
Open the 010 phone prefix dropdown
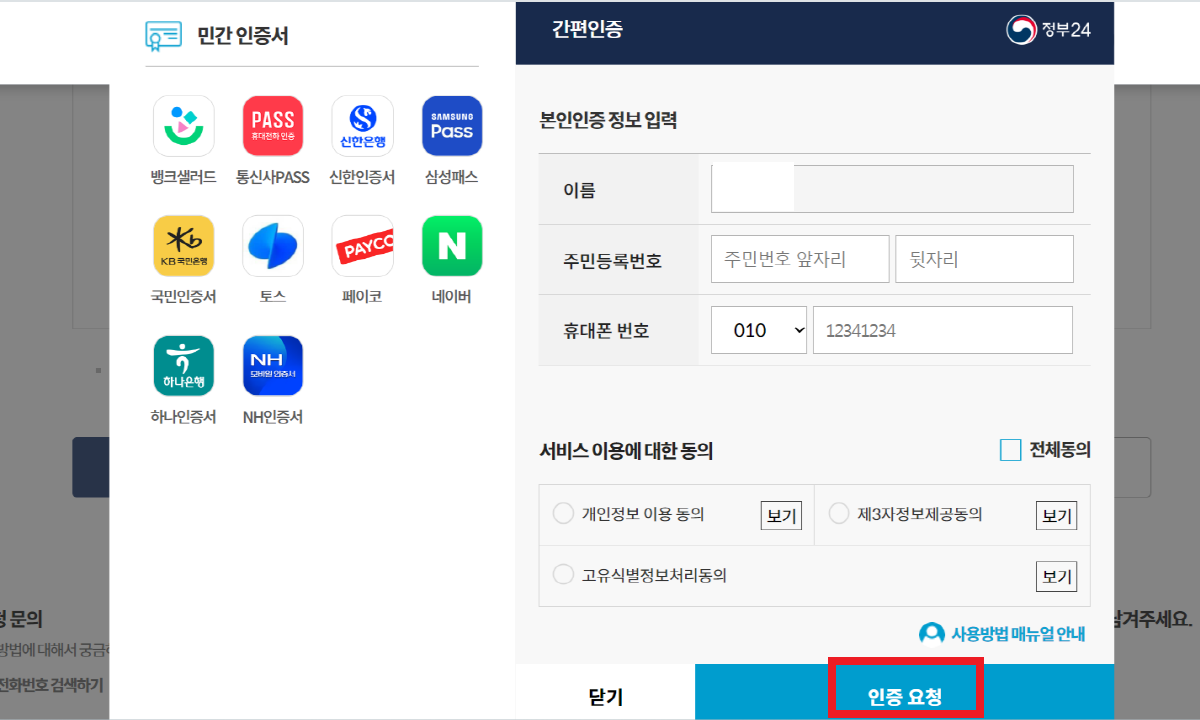[x=759, y=330]
